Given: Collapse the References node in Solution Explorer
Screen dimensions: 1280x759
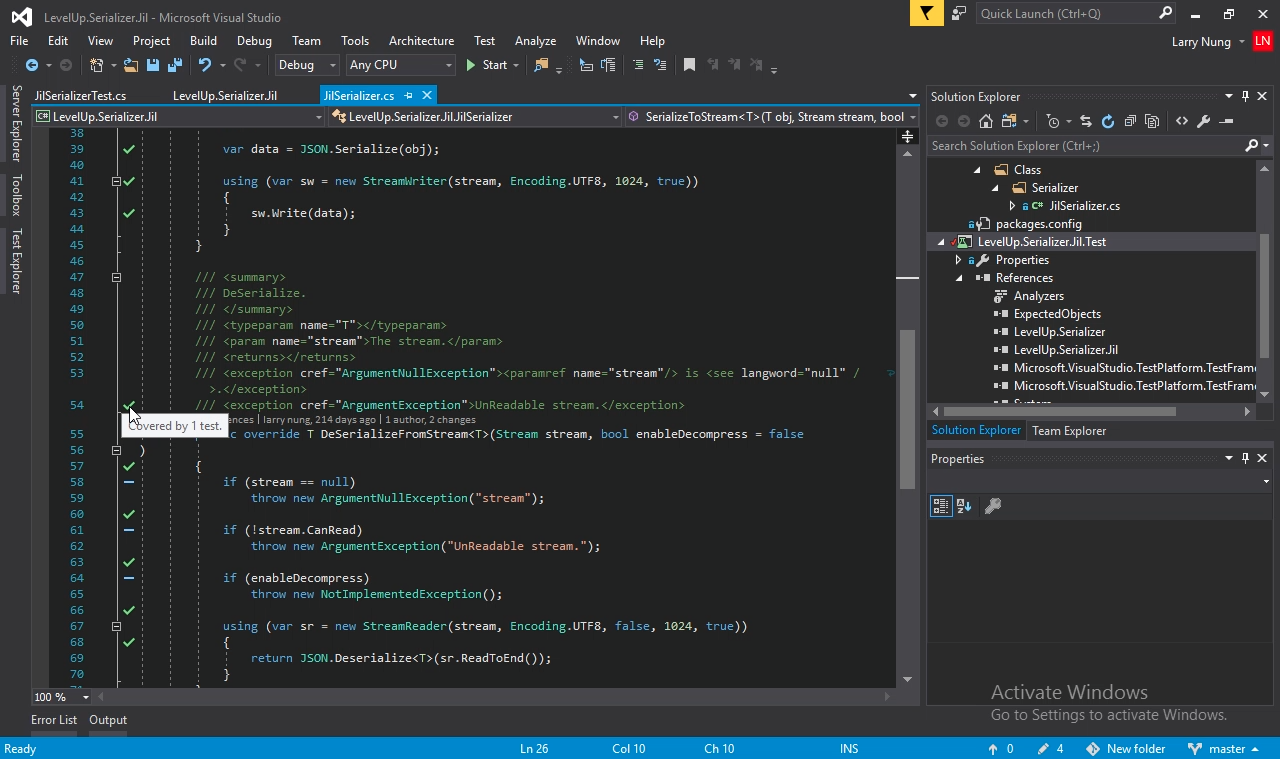Looking at the screenshot, I should pos(959,278).
